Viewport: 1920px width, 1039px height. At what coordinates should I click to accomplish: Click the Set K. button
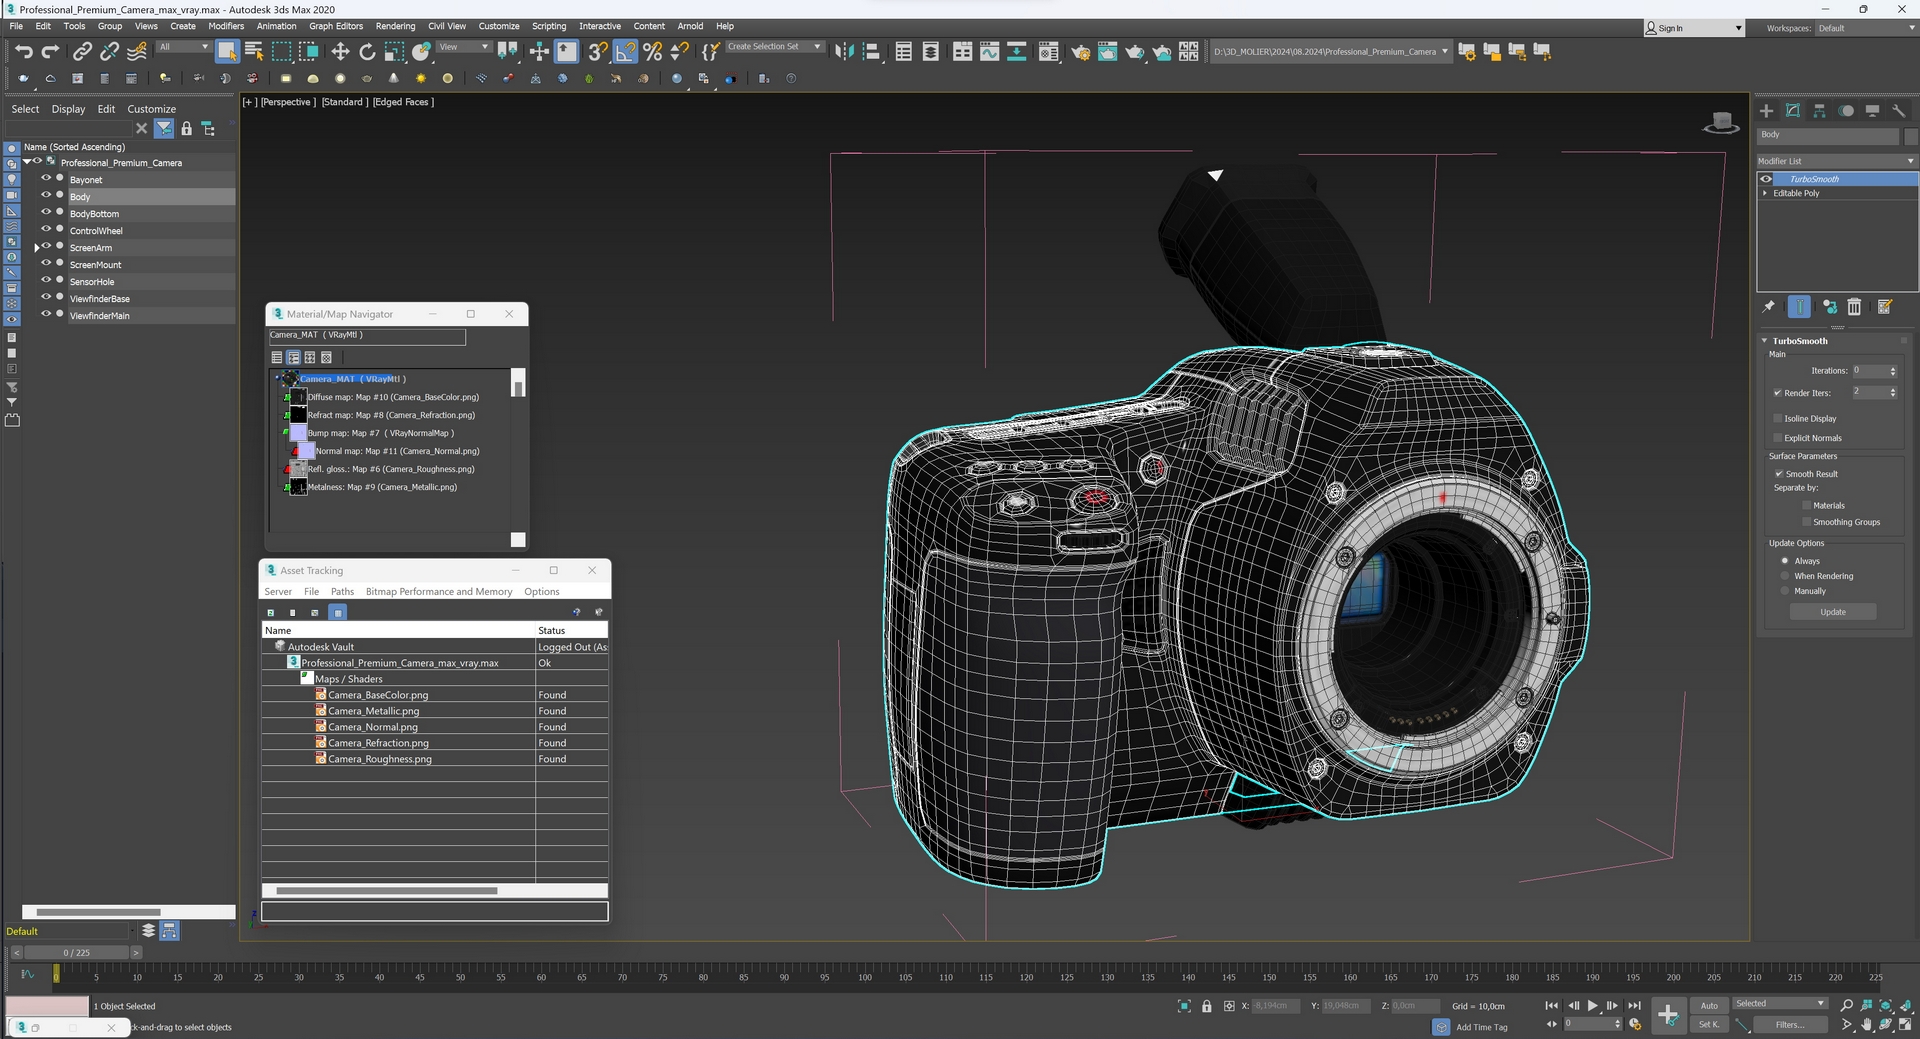point(1709,1024)
